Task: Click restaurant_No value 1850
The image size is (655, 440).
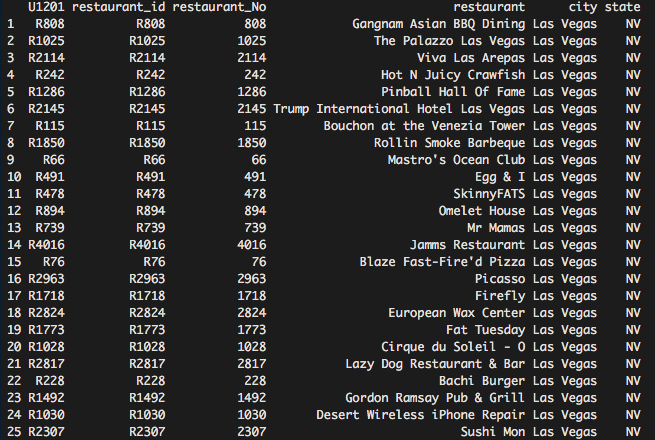Action: click(x=251, y=143)
